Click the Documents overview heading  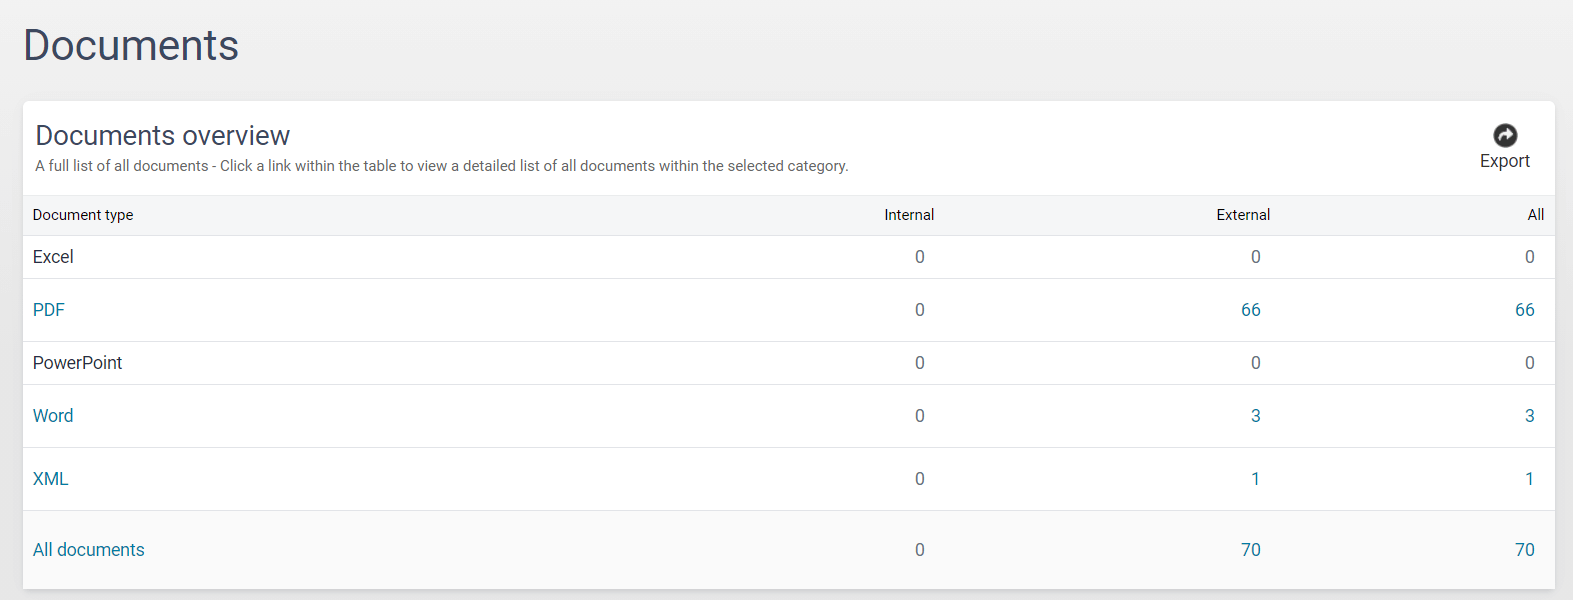click(163, 135)
